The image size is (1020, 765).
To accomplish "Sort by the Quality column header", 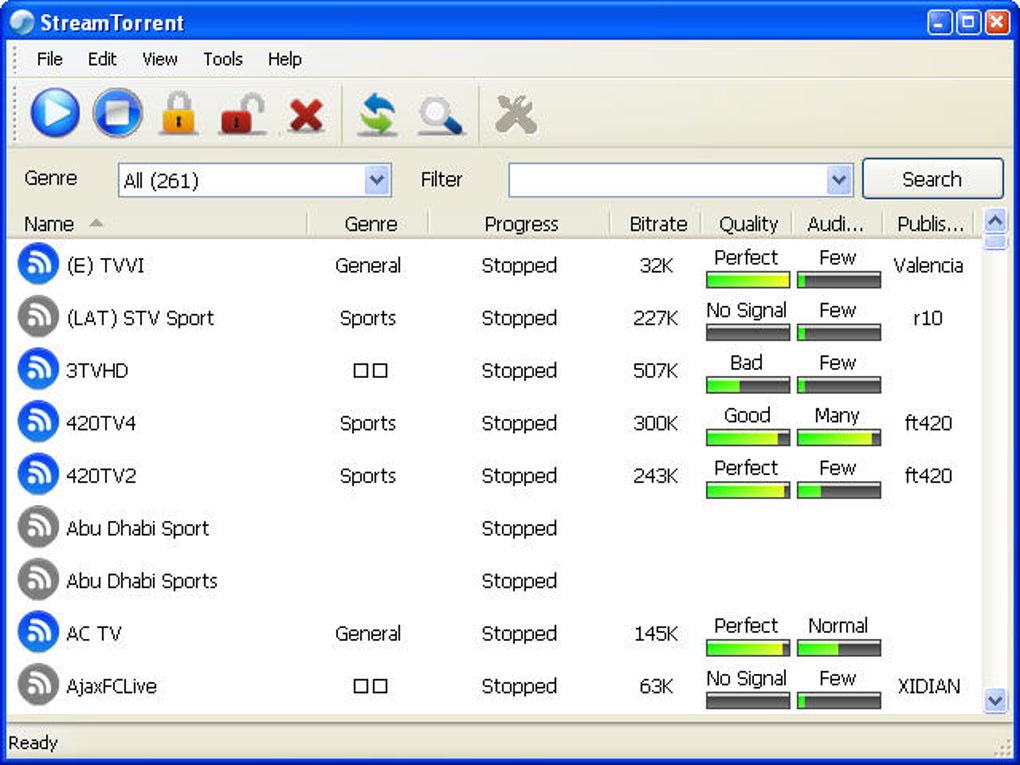I will pyautogui.click(x=748, y=224).
